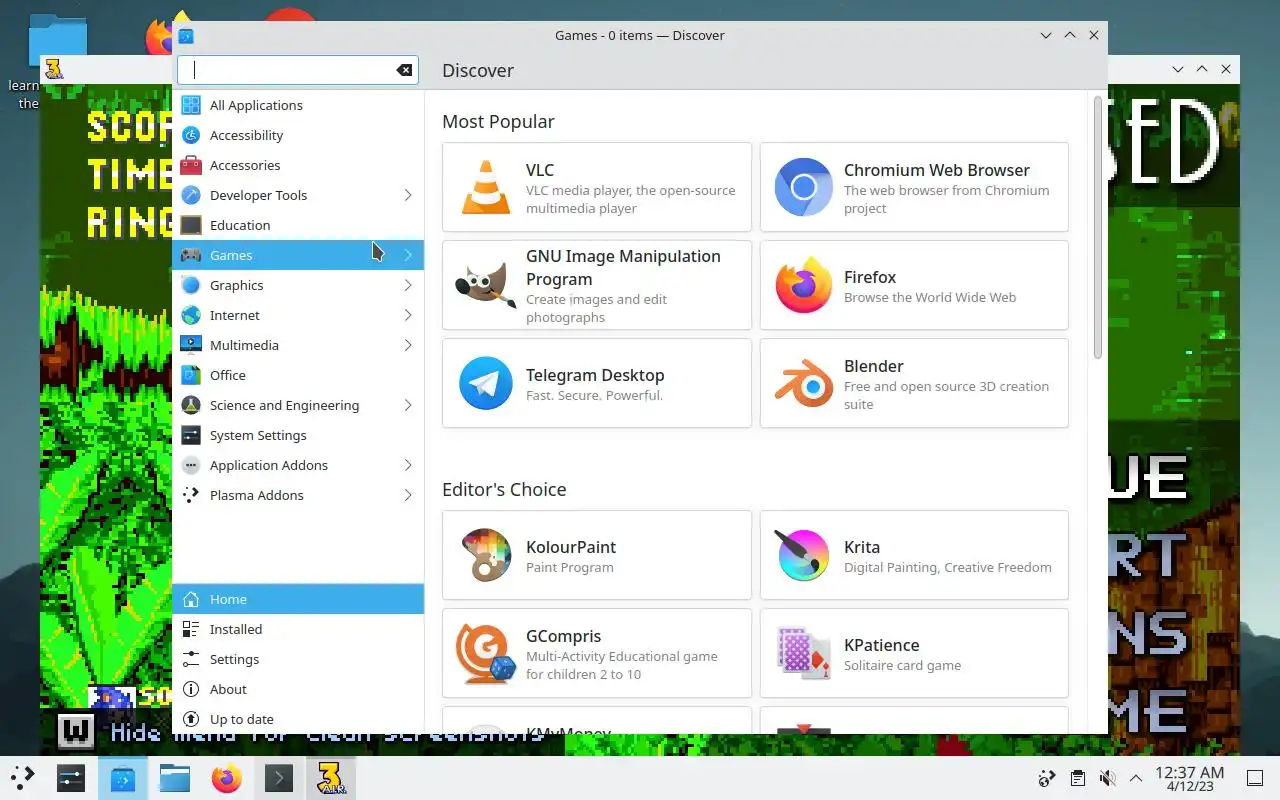
Task: Open the VLC app title
Action: [x=540, y=170]
